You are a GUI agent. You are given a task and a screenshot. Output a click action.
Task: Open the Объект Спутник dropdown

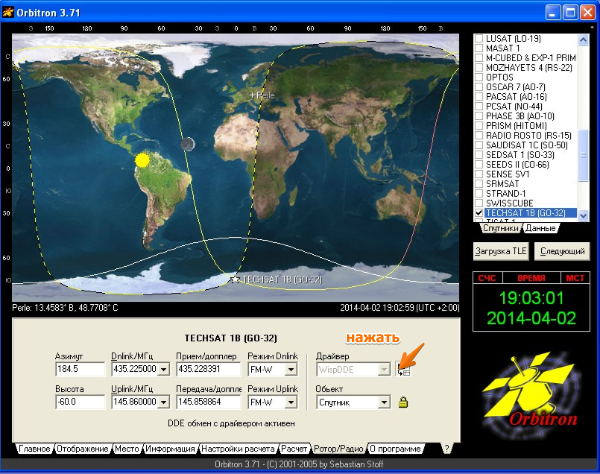click(x=384, y=402)
